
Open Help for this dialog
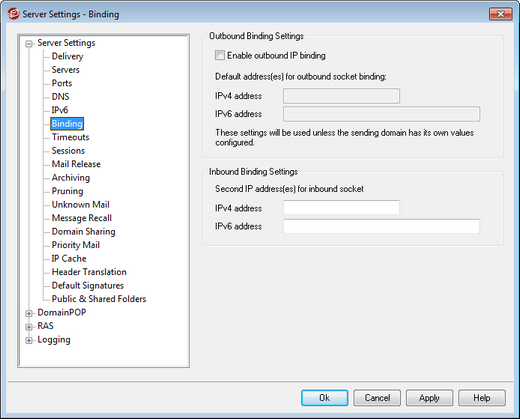coord(482,398)
